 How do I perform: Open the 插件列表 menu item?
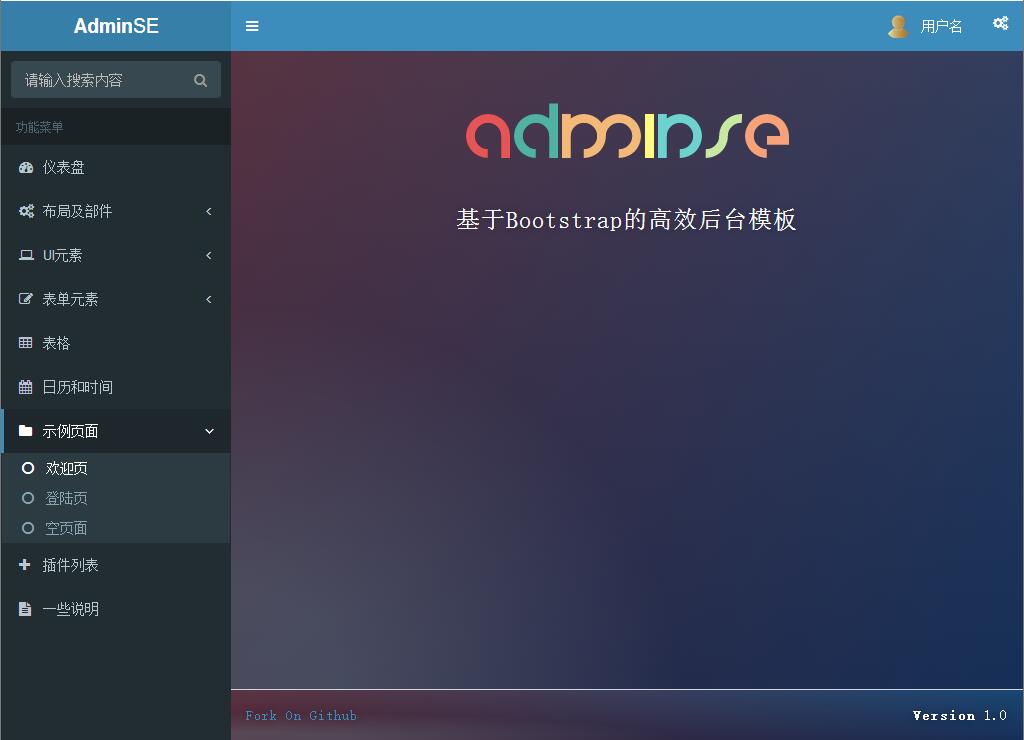click(x=116, y=565)
